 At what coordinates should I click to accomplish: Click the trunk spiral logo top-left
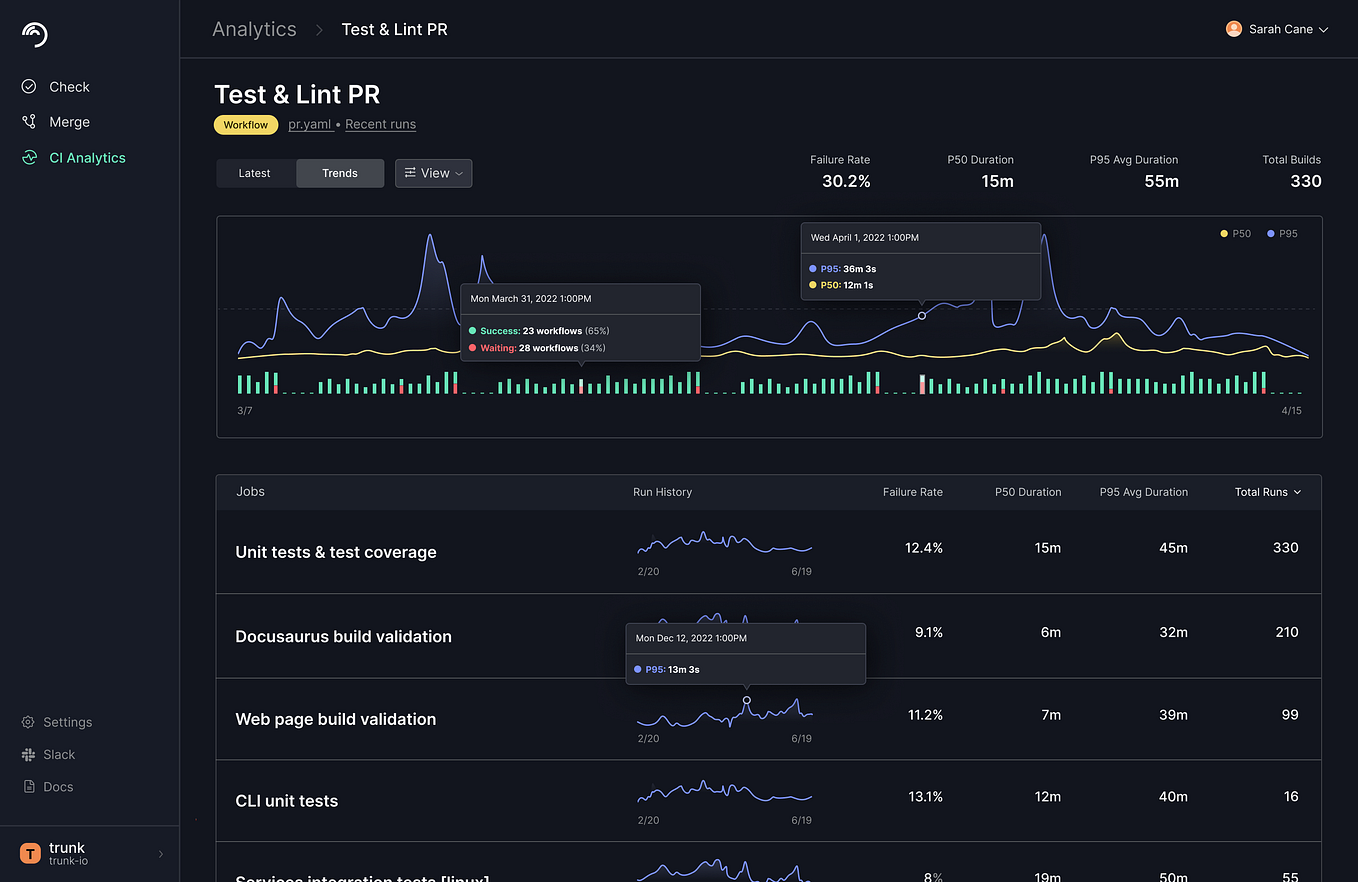pos(33,33)
